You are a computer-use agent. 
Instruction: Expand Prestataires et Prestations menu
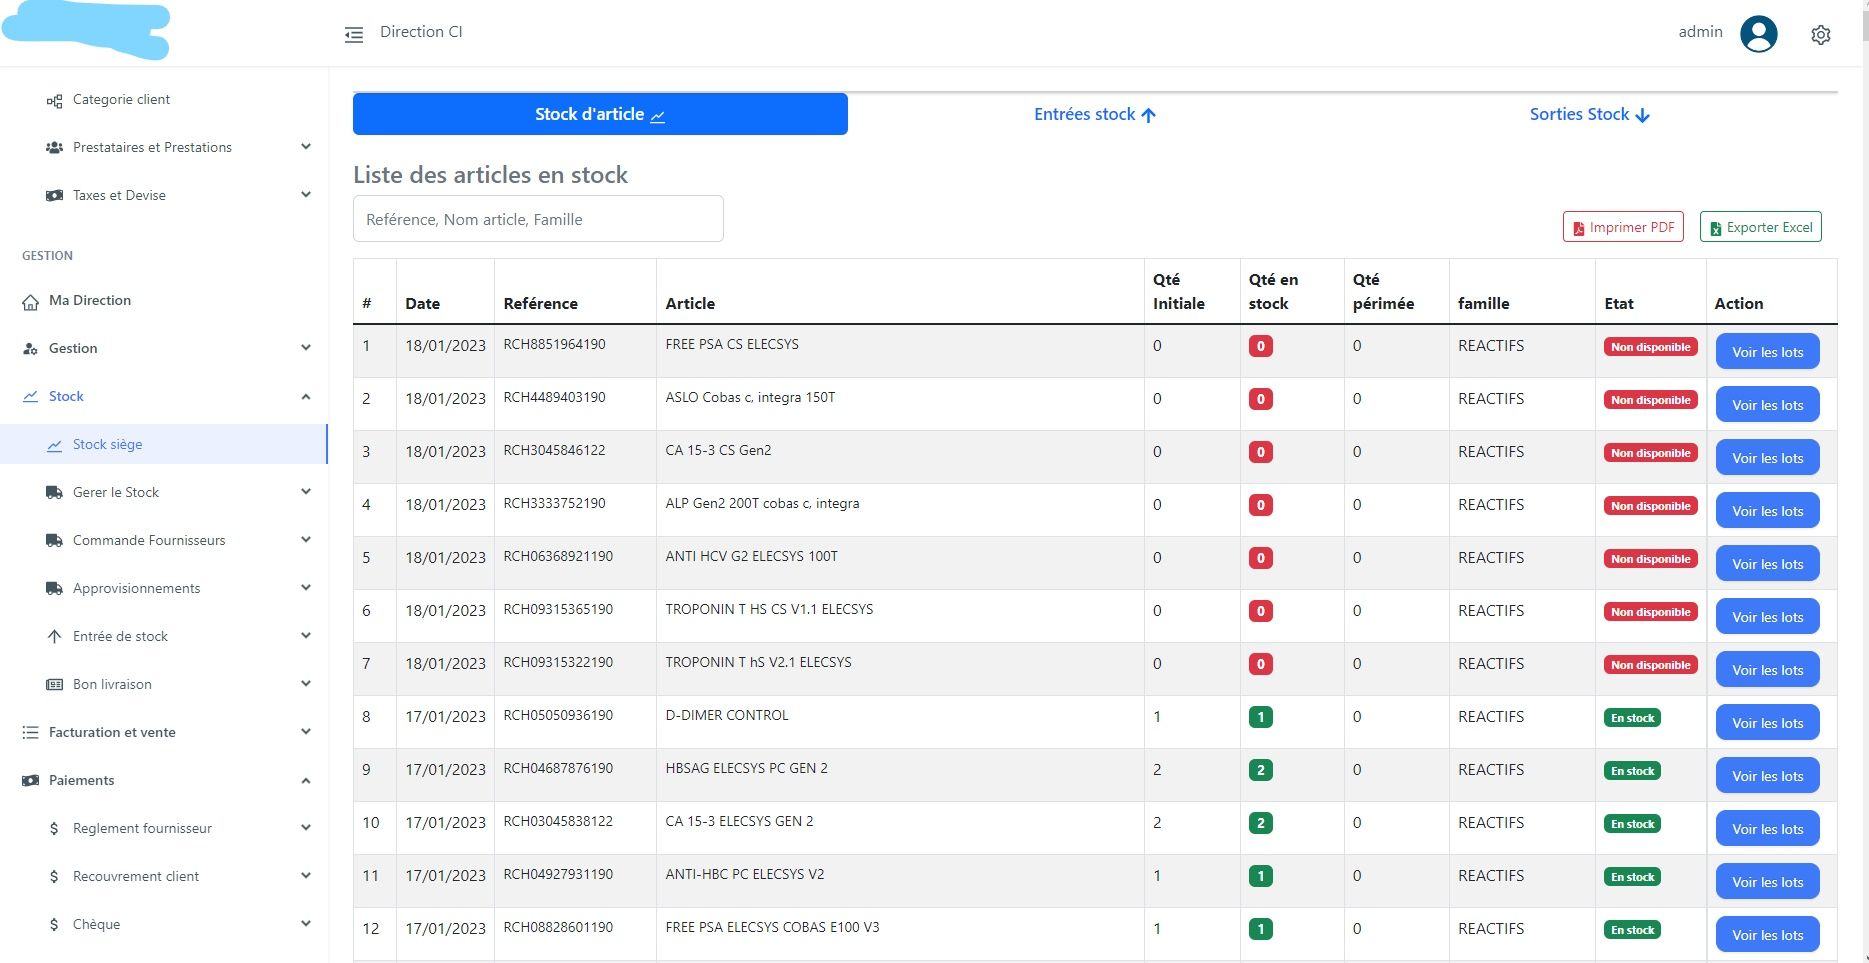306,147
